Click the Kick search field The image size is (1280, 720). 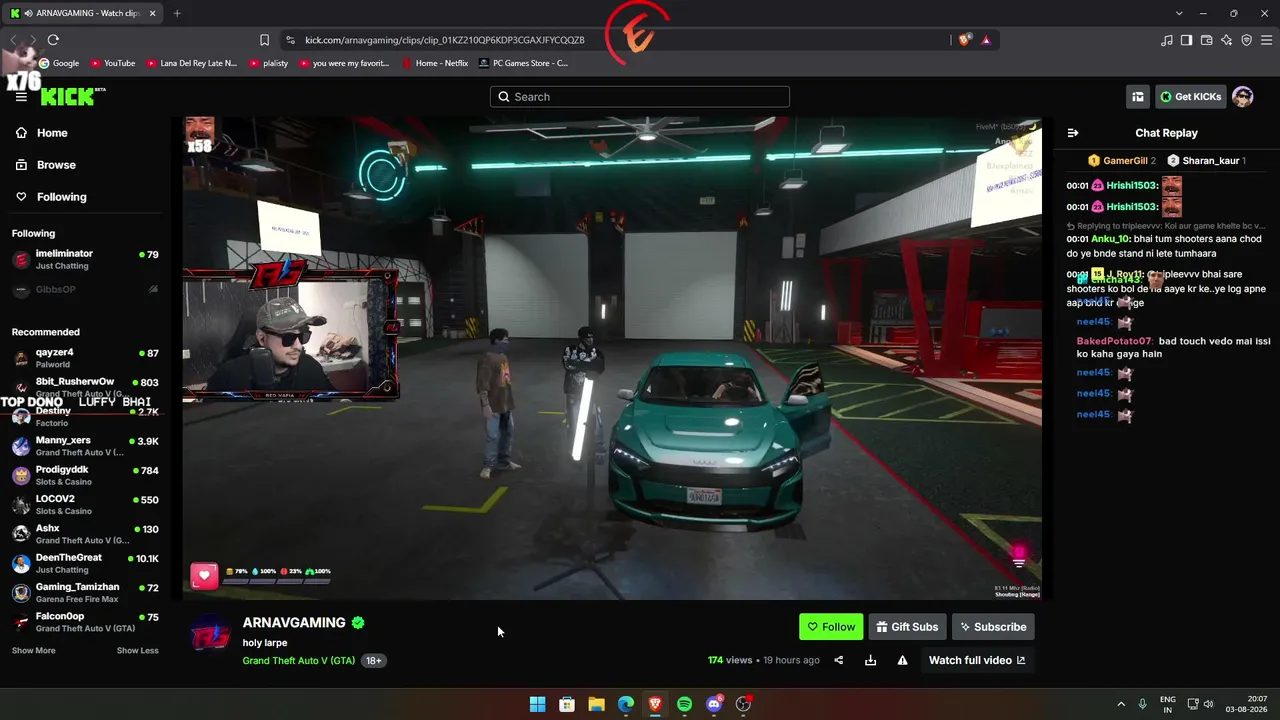pos(640,97)
